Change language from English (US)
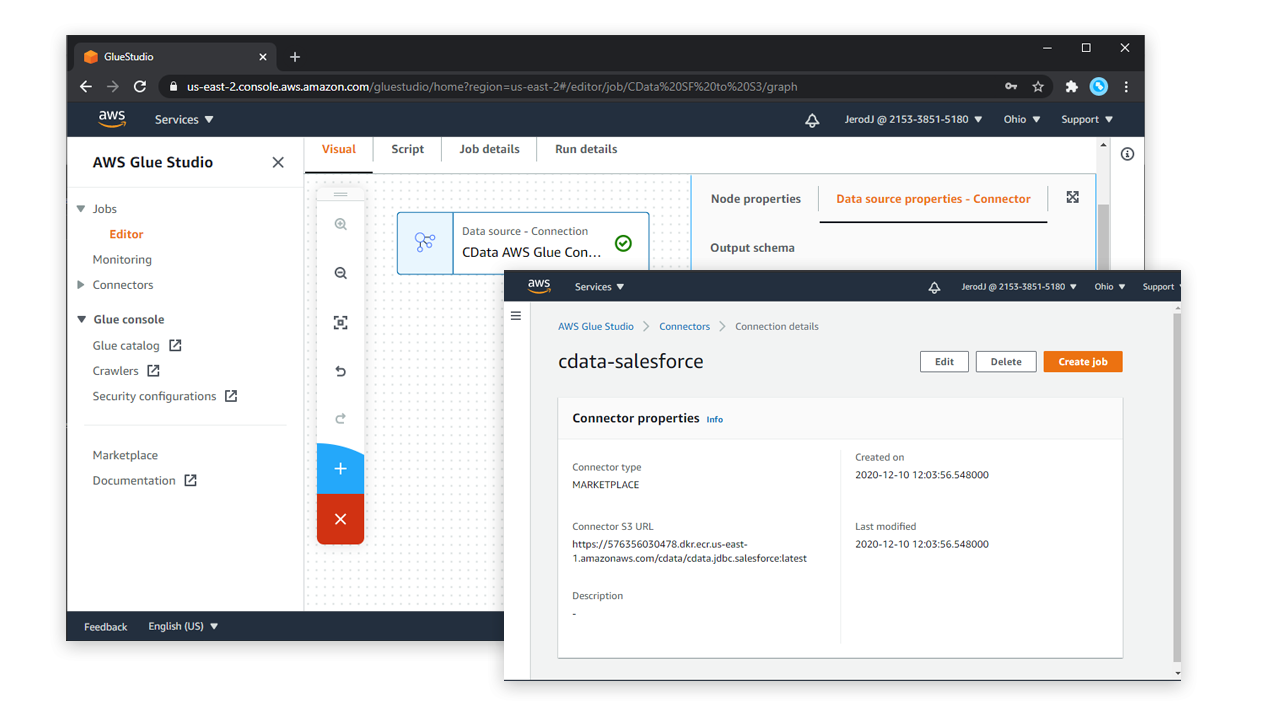 (x=183, y=626)
